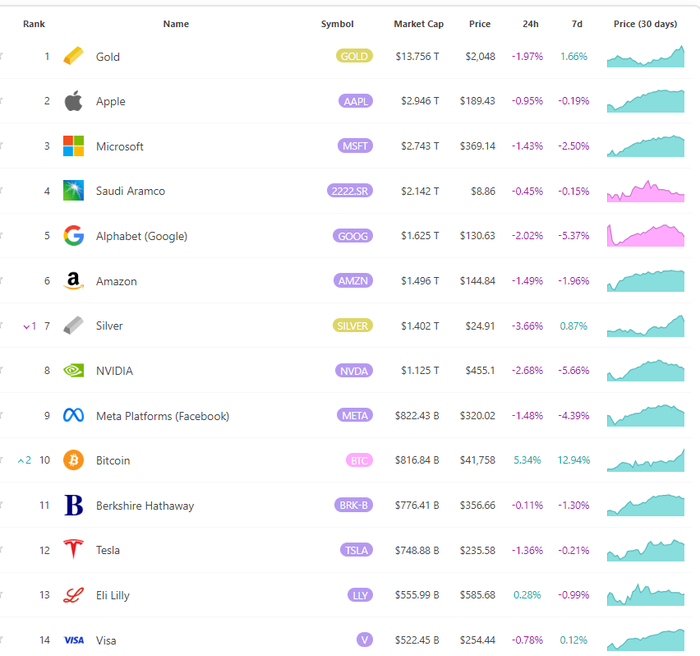The height and width of the screenshot is (656, 700).
Task: Click the AAPL symbol badge
Action: 354,101
